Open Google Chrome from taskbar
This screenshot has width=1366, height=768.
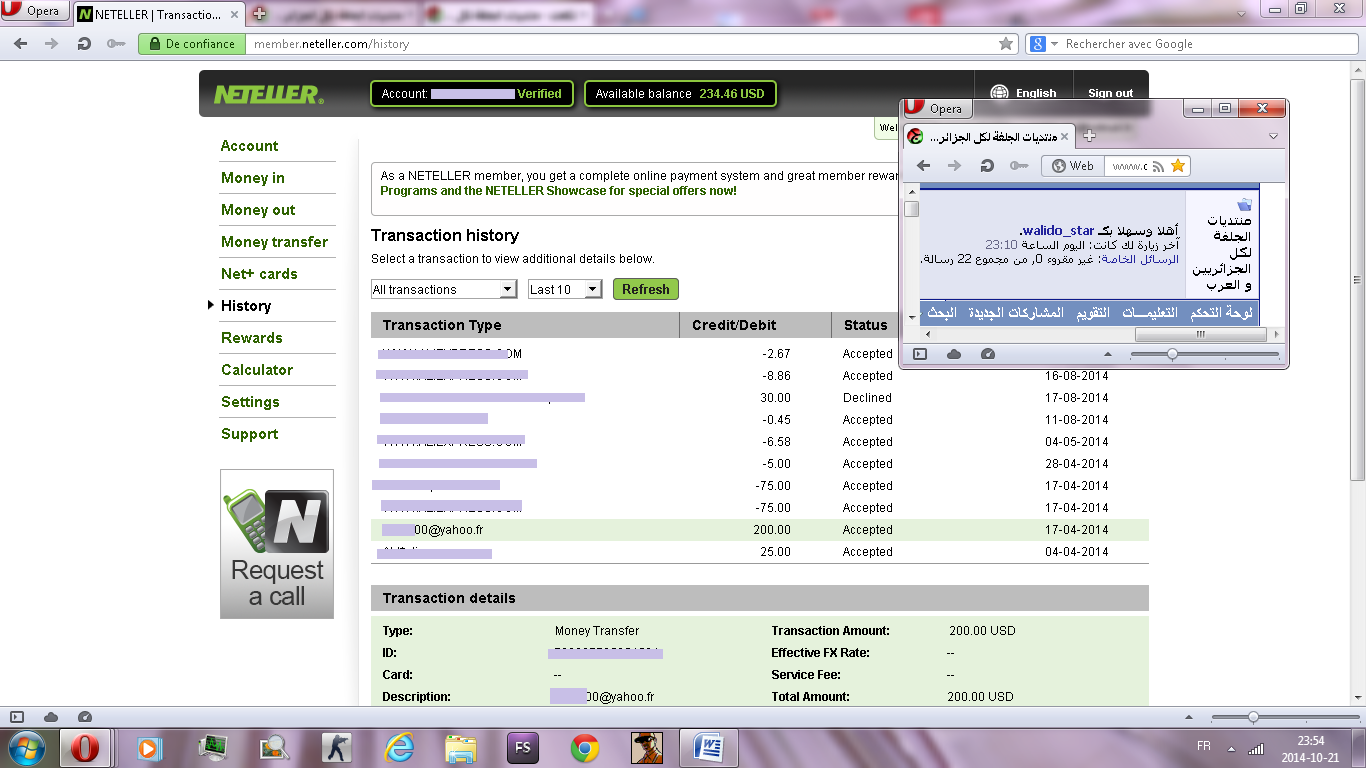[585, 748]
